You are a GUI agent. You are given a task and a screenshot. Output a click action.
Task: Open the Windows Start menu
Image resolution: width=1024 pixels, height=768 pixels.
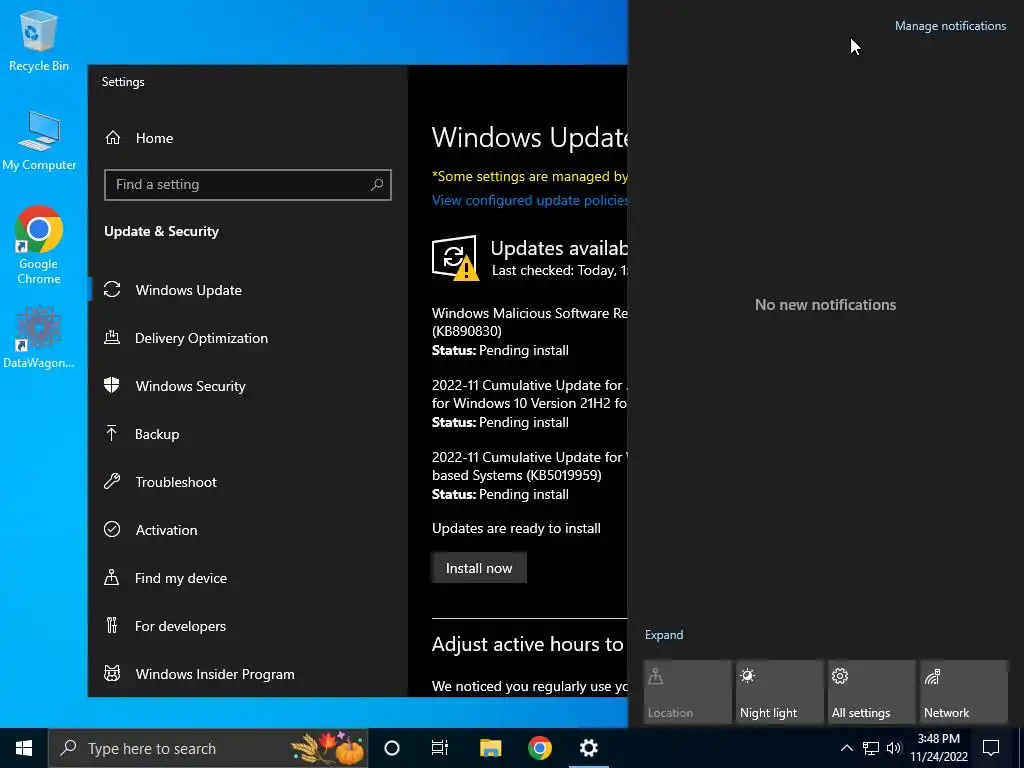24,748
